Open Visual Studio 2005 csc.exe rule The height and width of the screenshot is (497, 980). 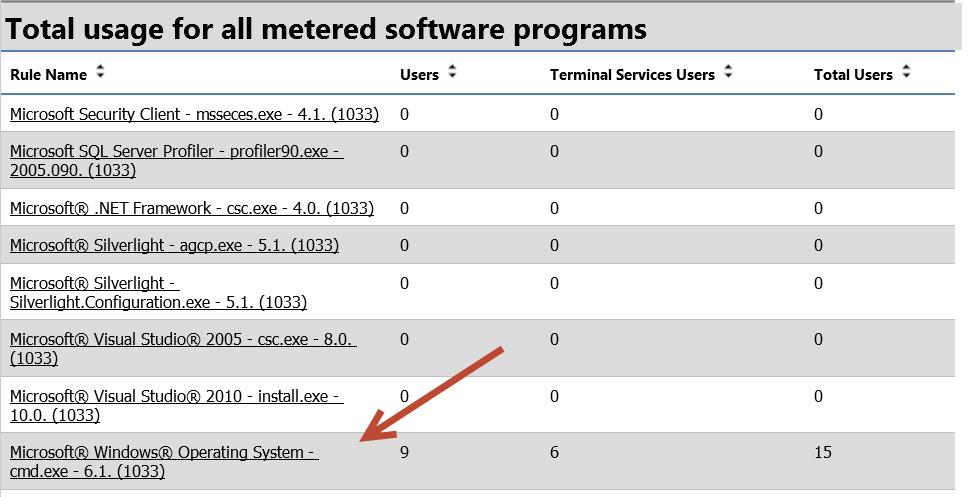coord(183,348)
